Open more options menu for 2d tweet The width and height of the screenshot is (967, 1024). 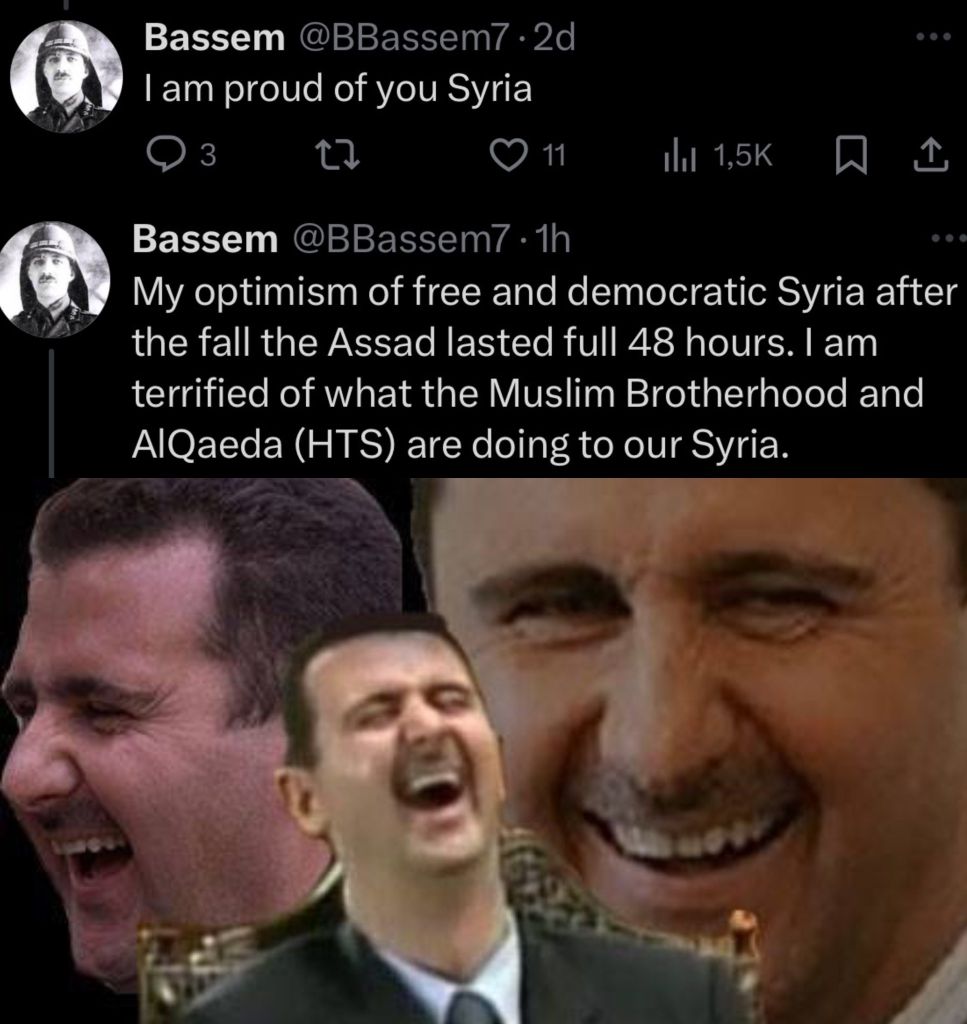934,37
